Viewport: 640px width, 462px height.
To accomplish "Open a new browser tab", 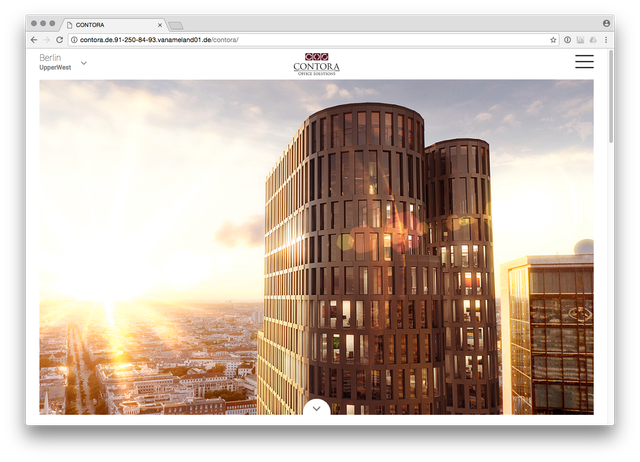I will click(x=175, y=24).
